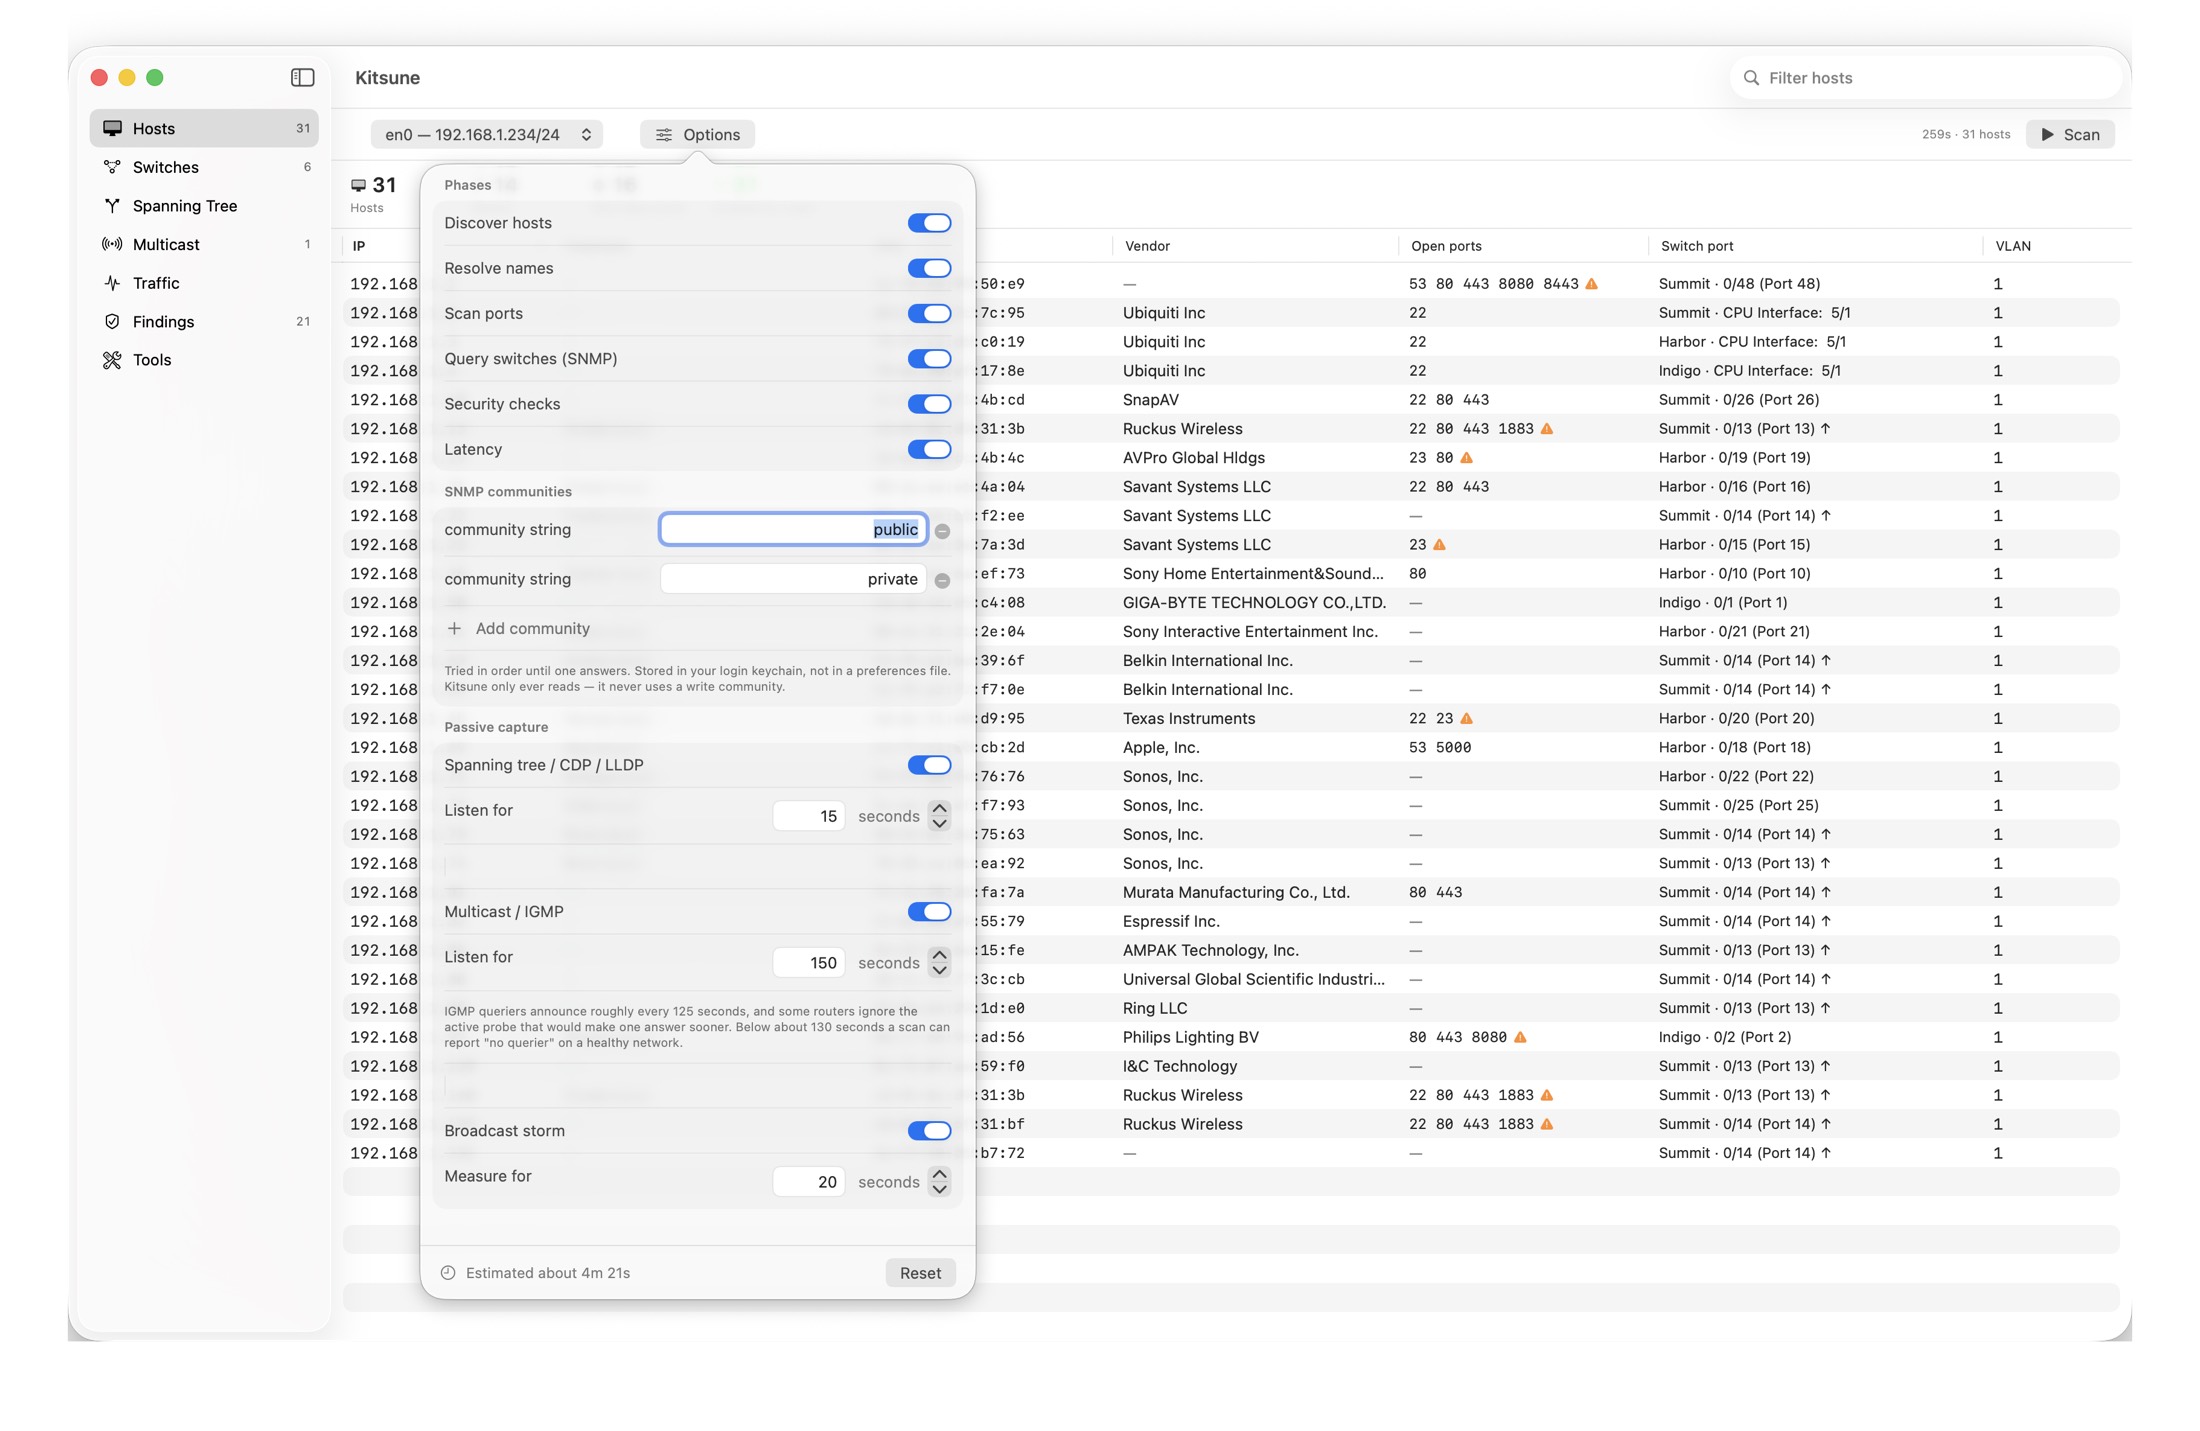Toggle Query switches (SNMP)

[x=929, y=358]
